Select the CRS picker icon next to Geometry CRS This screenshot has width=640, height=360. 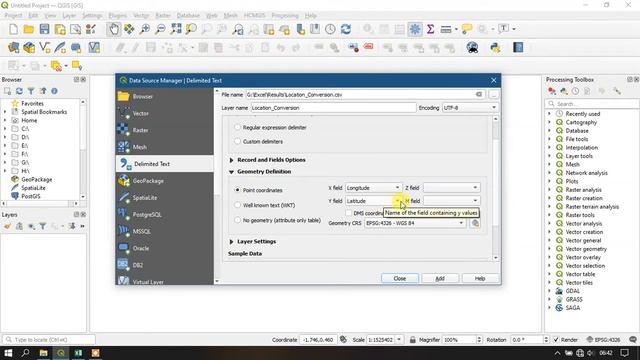coord(475,223)
